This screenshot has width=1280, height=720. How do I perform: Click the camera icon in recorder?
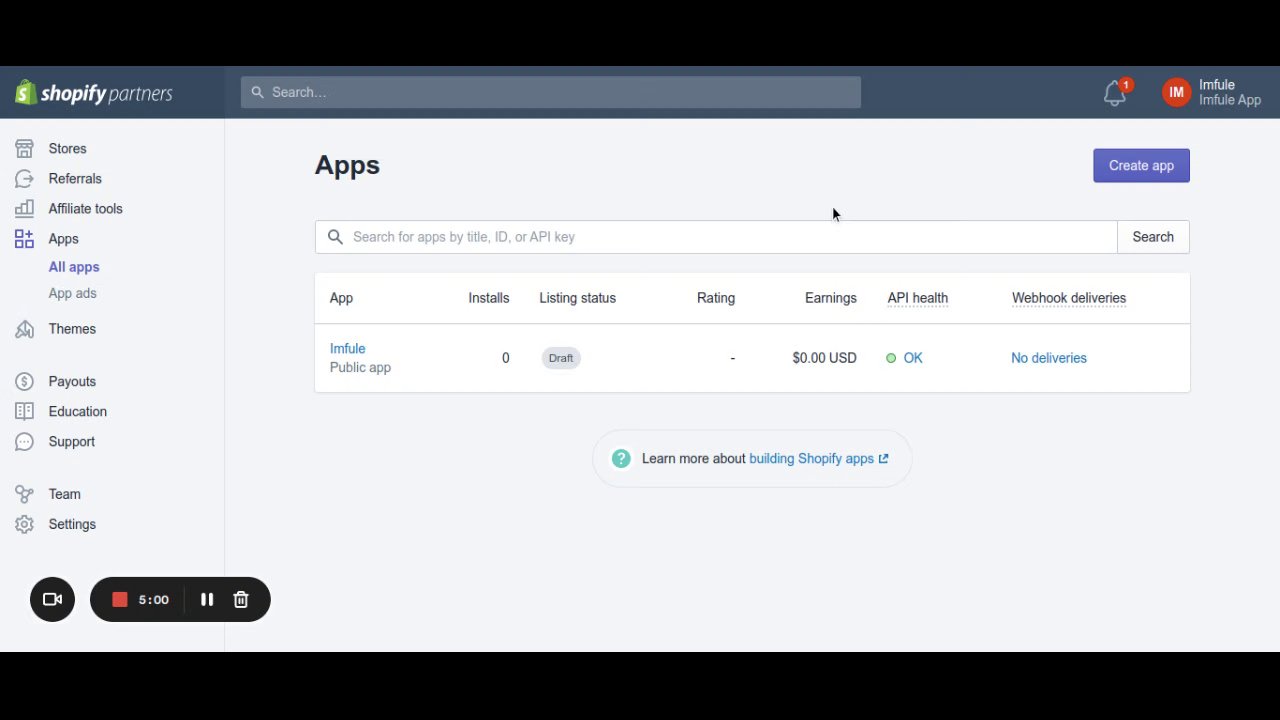click(x=52, y=600)
